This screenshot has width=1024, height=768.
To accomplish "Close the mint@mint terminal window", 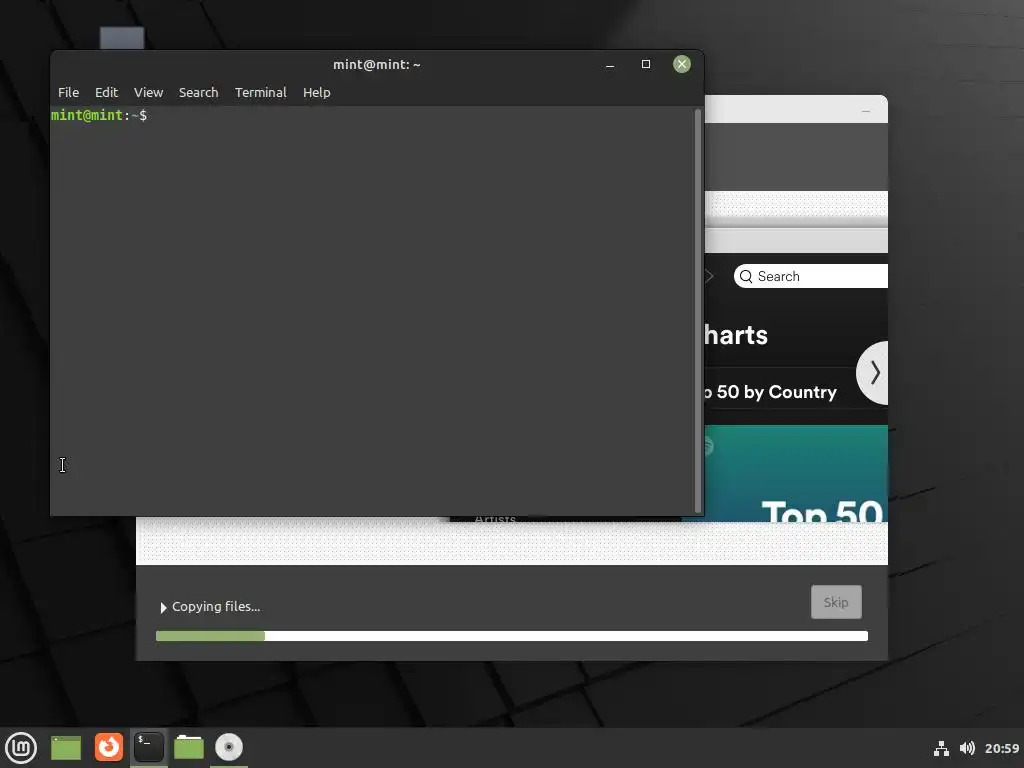I will (x=682, y=64).
